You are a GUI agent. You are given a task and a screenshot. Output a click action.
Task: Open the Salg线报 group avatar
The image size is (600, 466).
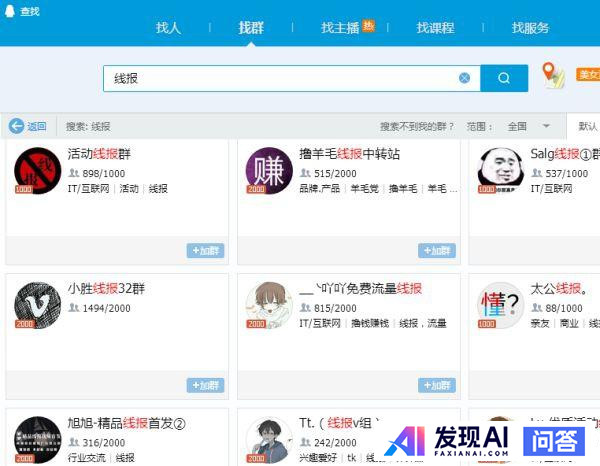501,170
